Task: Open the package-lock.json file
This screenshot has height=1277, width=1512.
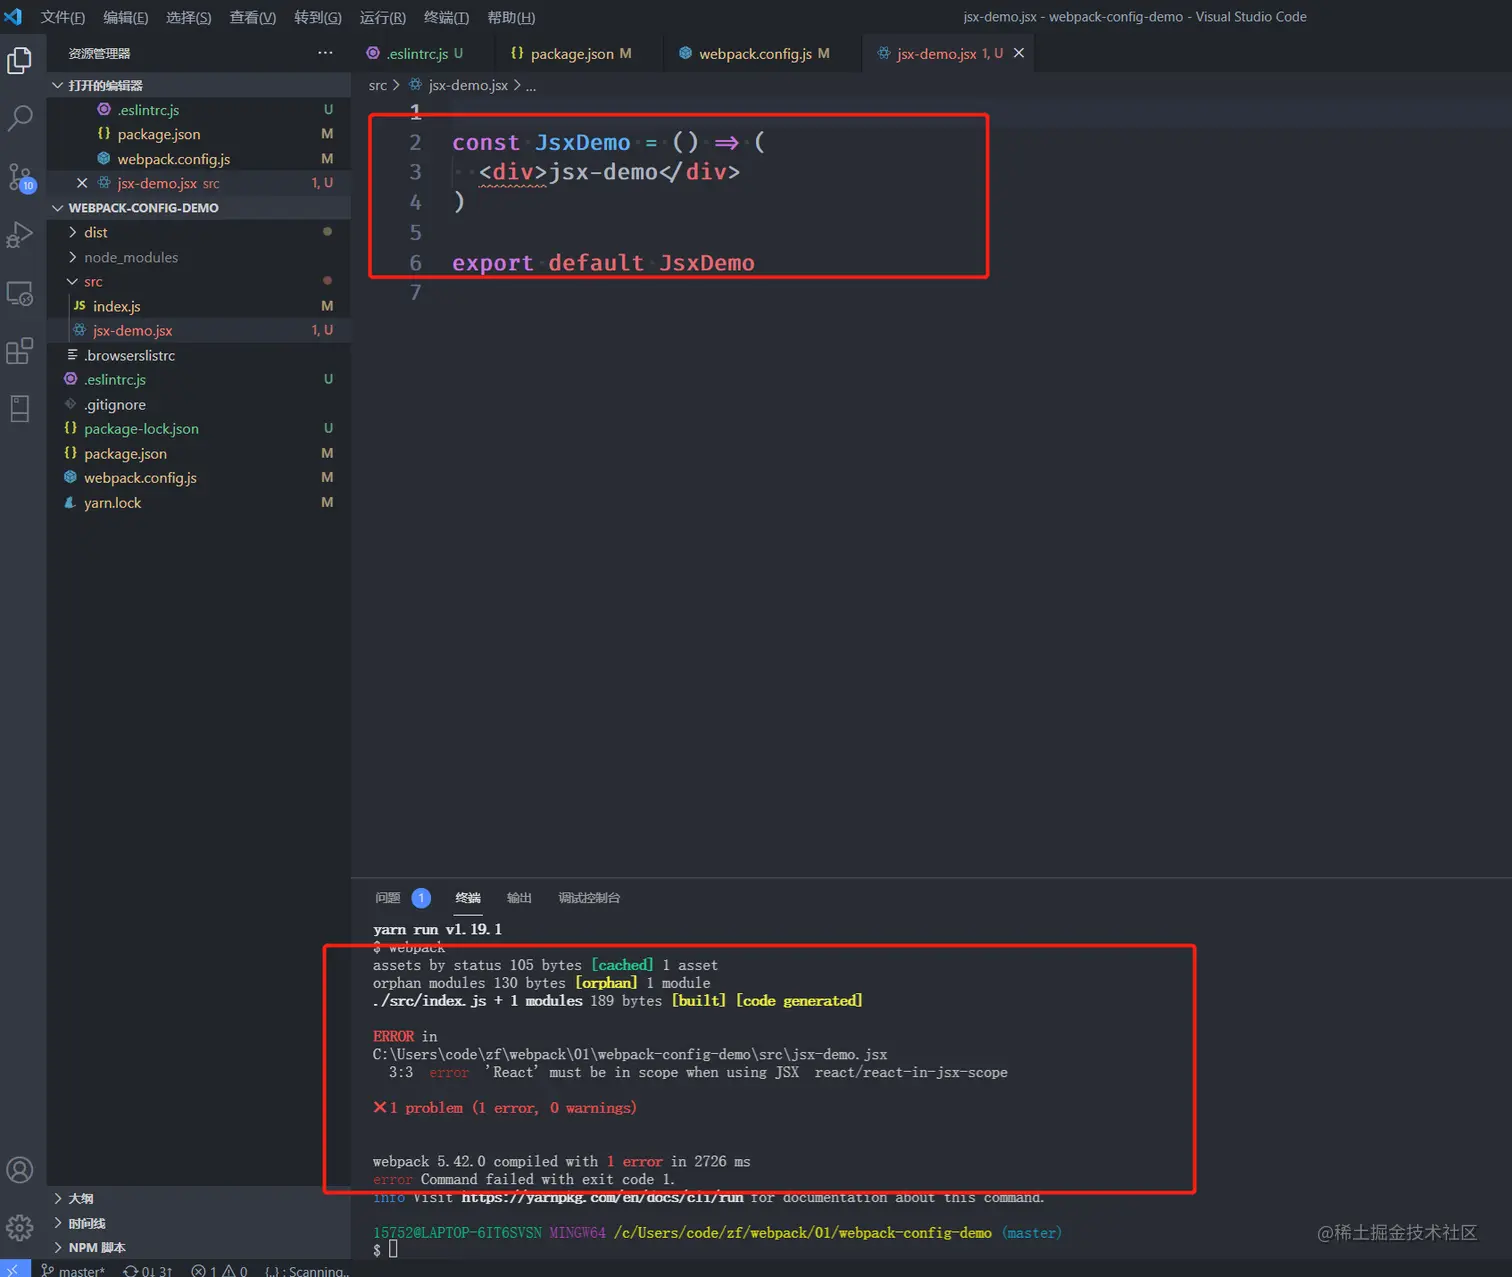Action: tap(199, 428)
